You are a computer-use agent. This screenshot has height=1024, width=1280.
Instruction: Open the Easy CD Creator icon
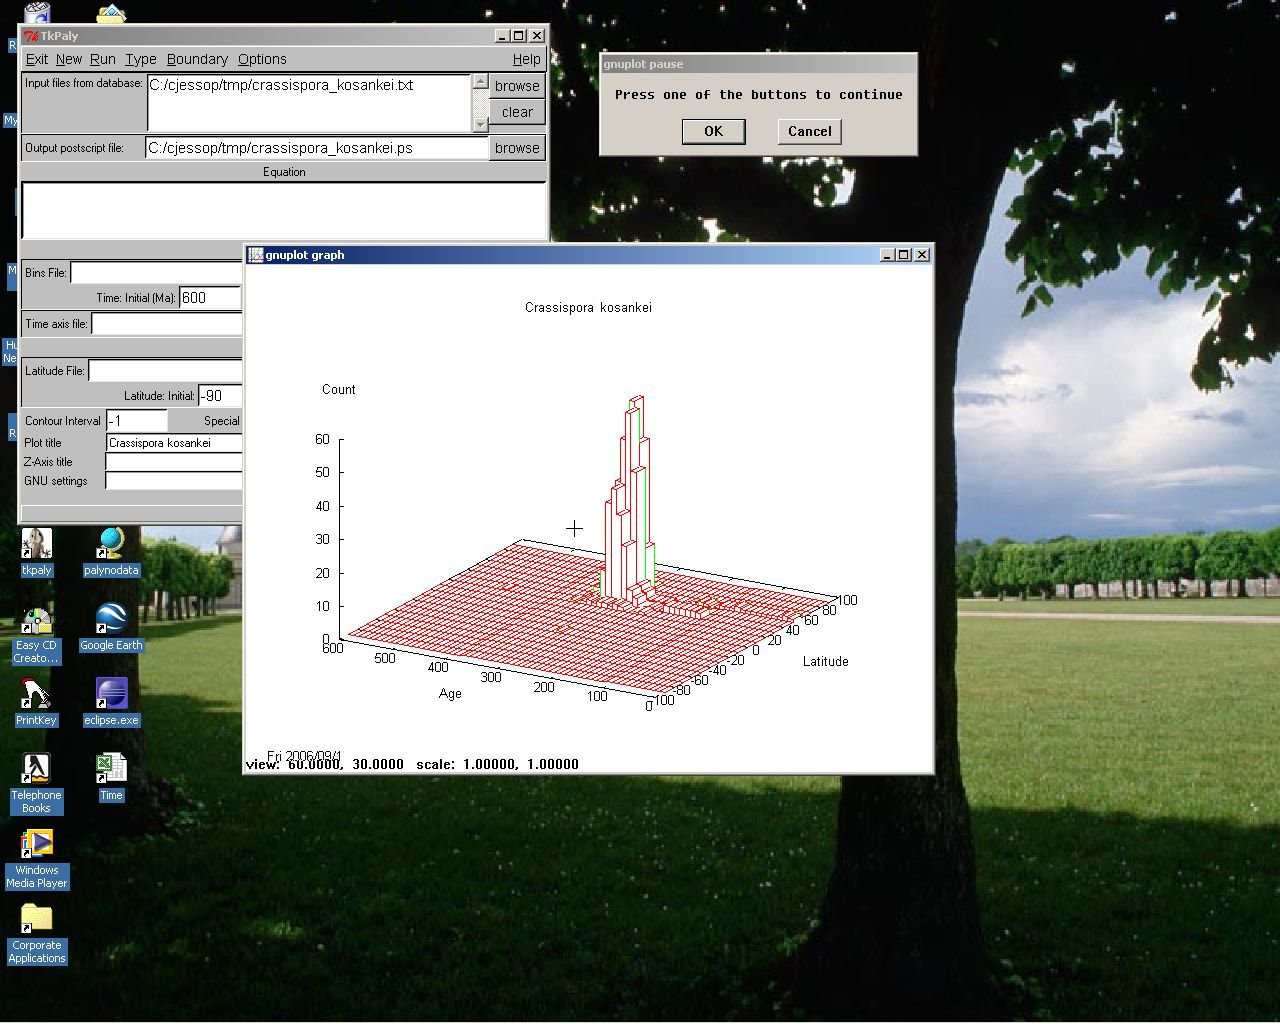click(36, 623)
